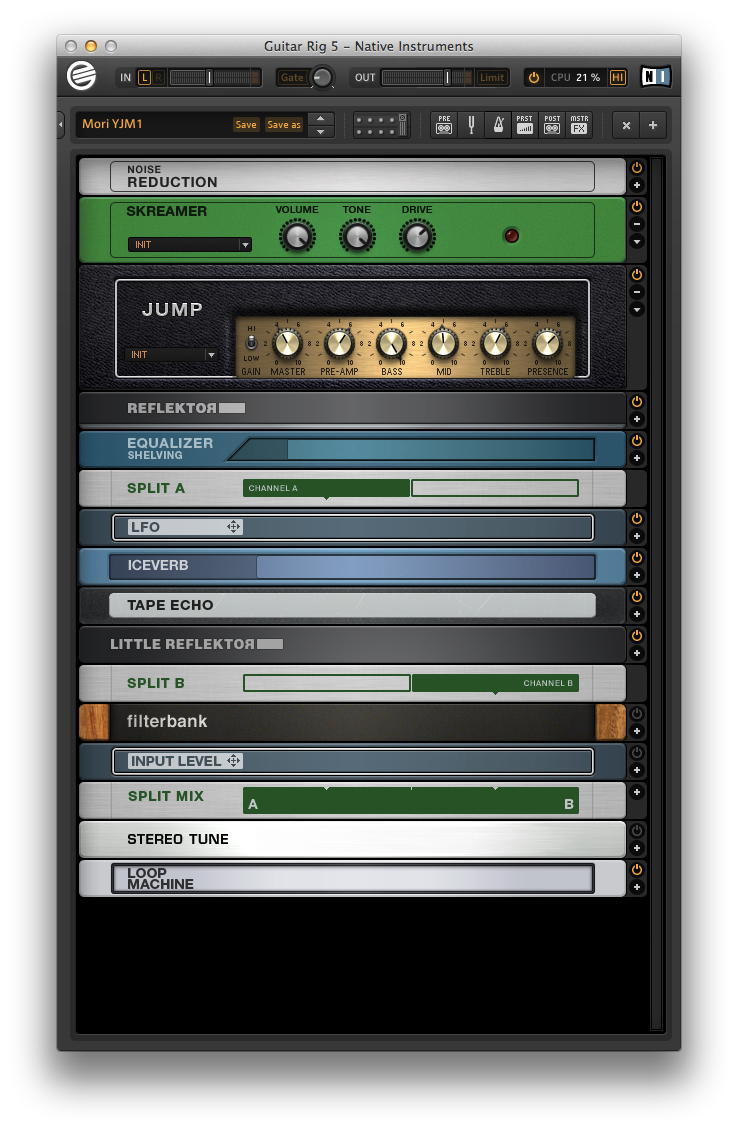738x1130 pixels.
Task: Click the Split Mix A/B crossfader
Action: coord(411,801)
